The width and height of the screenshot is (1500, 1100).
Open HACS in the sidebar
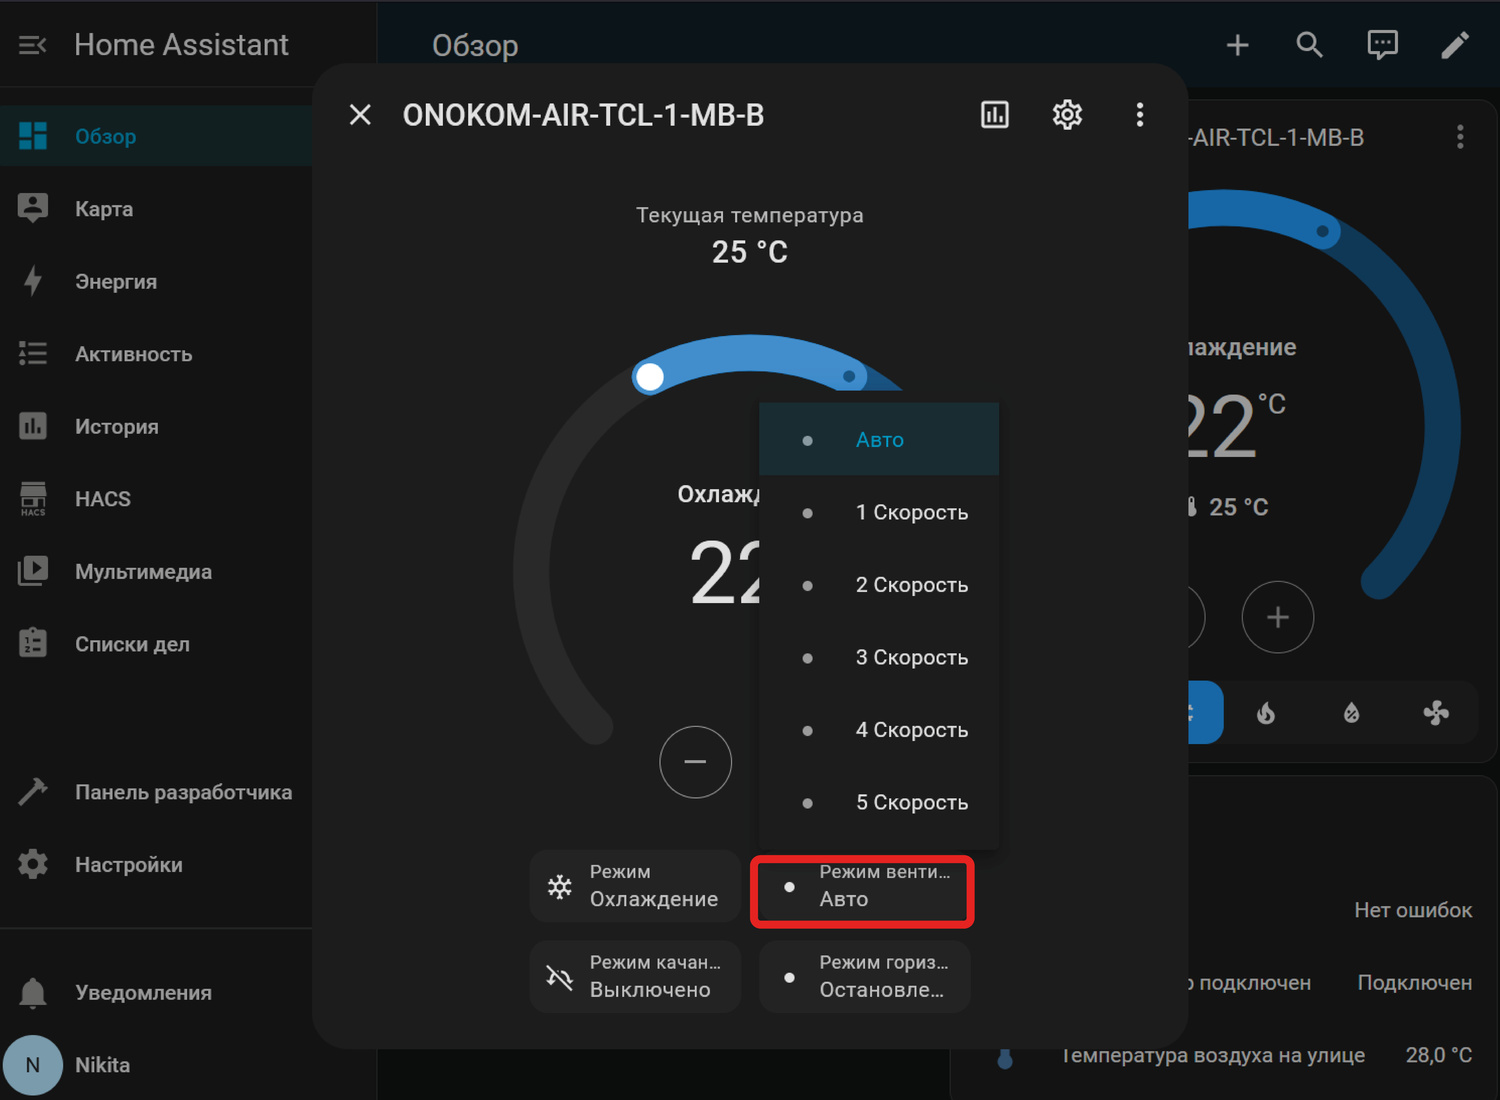103,499
